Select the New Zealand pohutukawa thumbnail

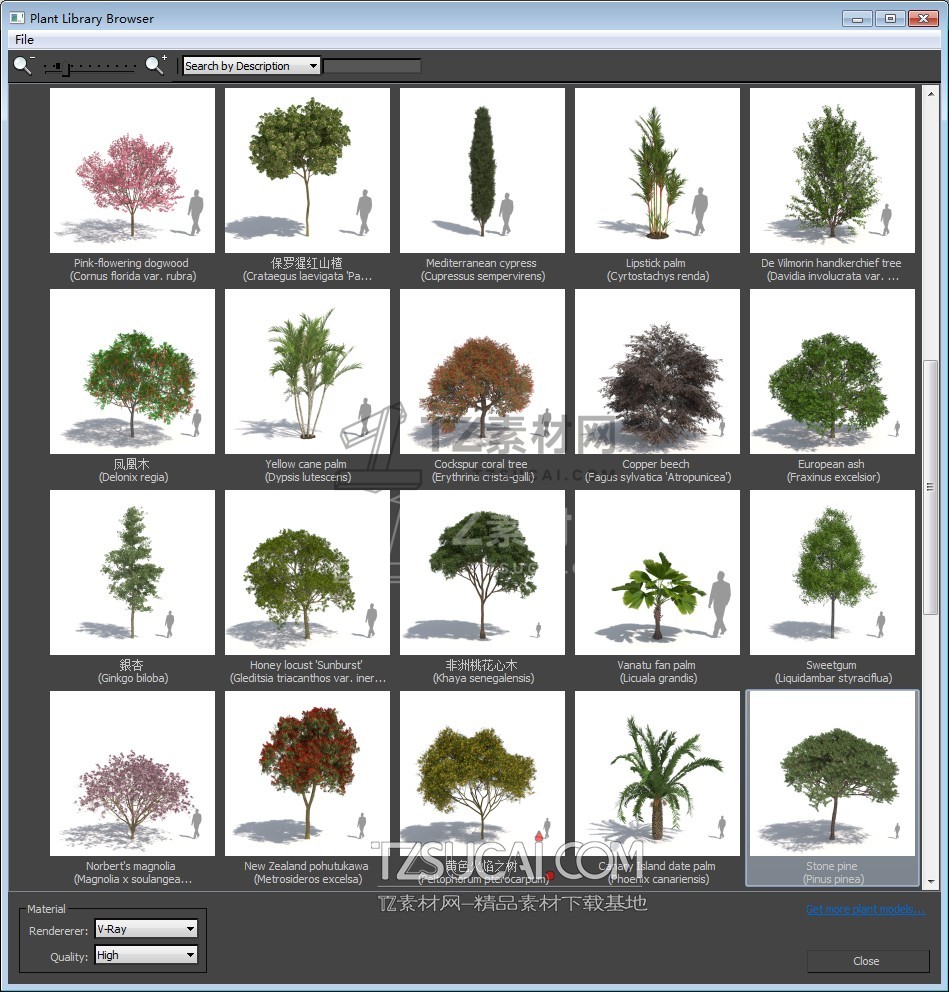click(307, 773)
